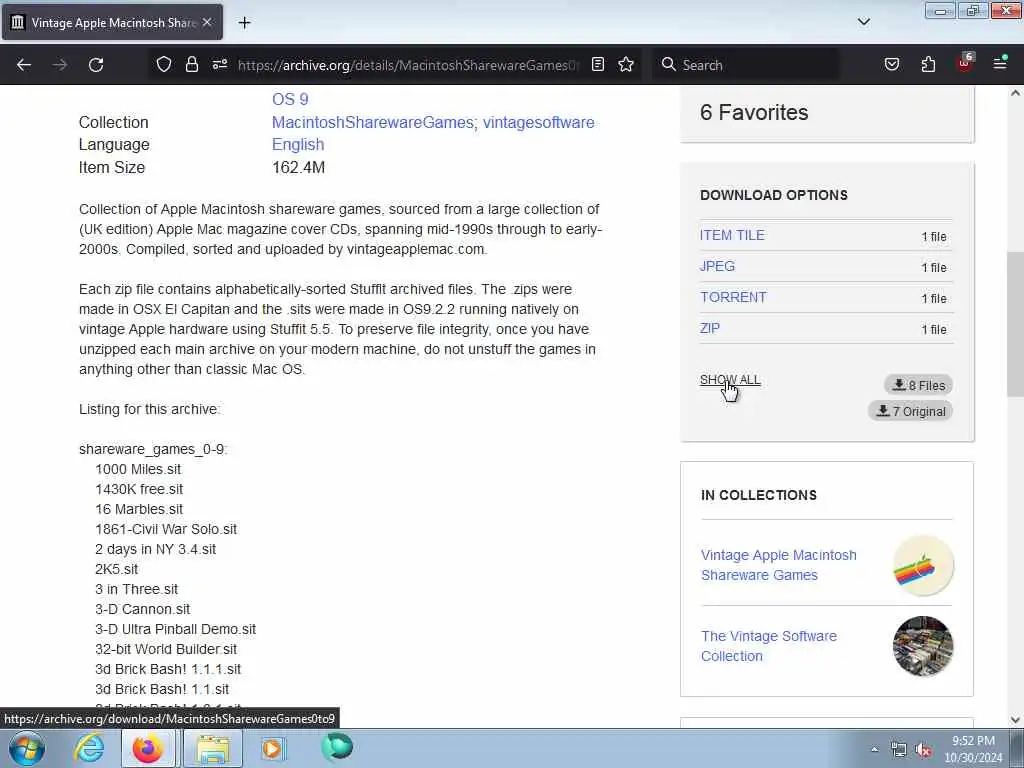Open the Windows Start menu
The width and height of the screenshot is (1024, 768).
[x=27, y=748]
